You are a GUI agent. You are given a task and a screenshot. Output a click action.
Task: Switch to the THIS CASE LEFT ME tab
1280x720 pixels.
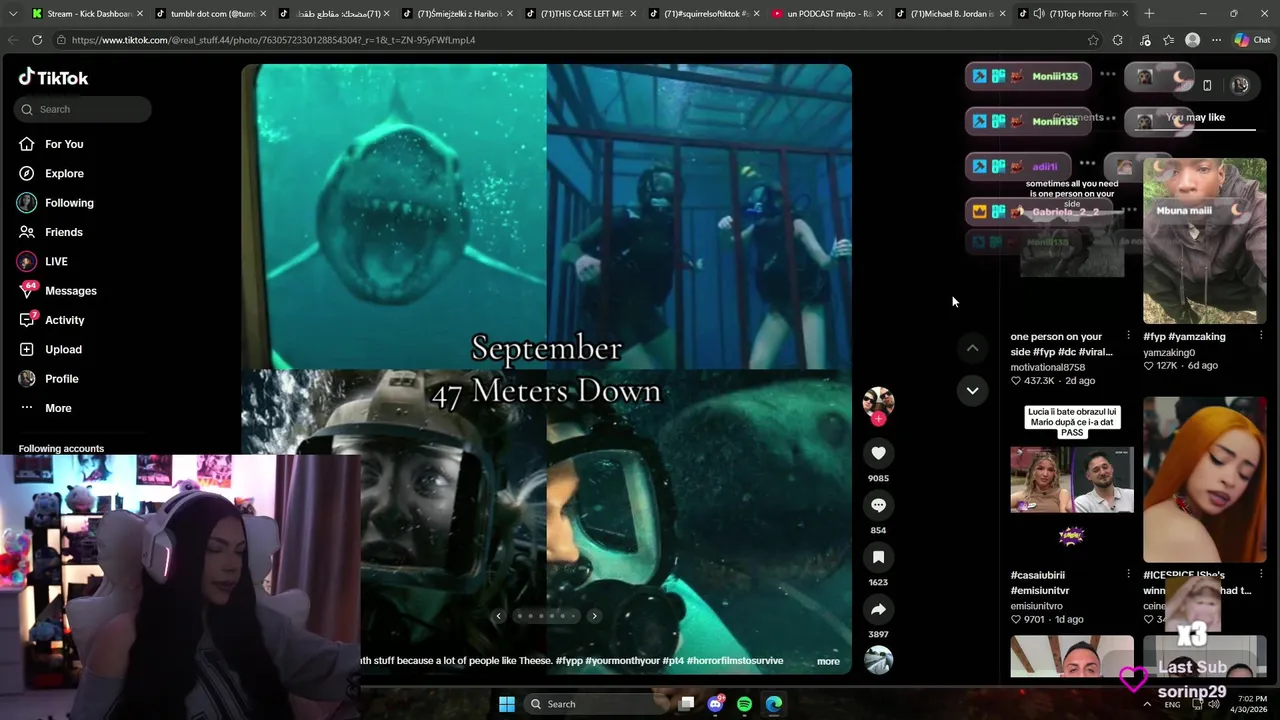pos(580,14)
